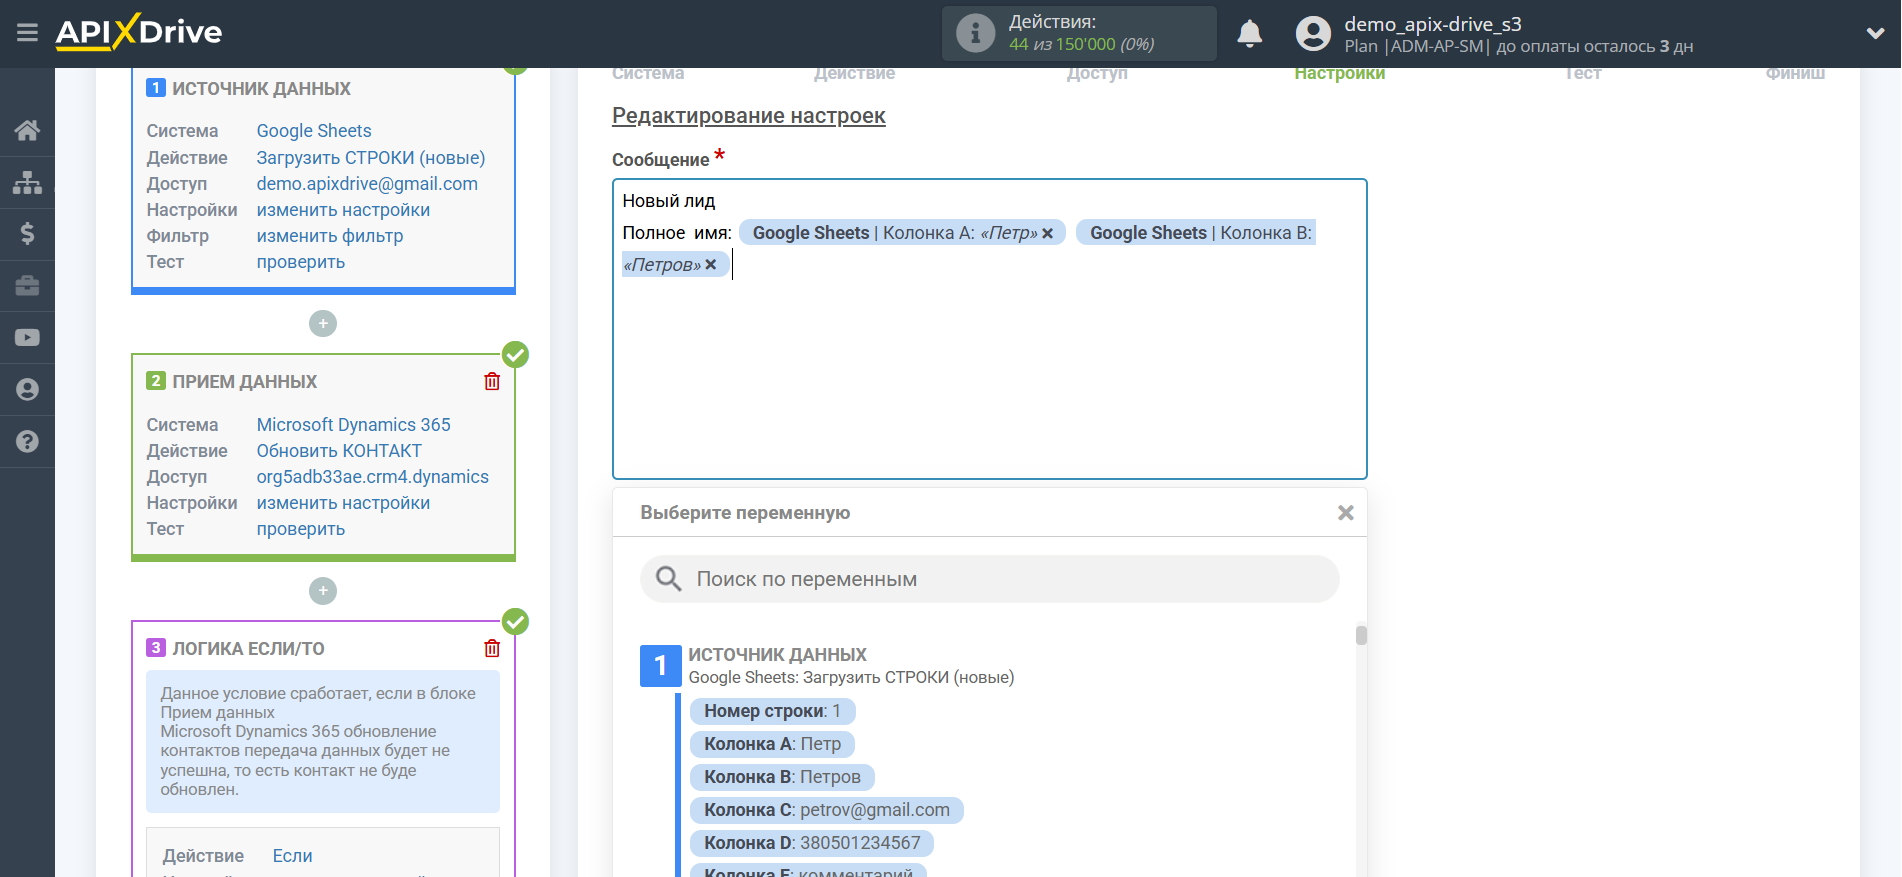Add a block after Прием данных
Image resolution: width=1902 pixels, height=877 pixels.
[x=323, y=591]
